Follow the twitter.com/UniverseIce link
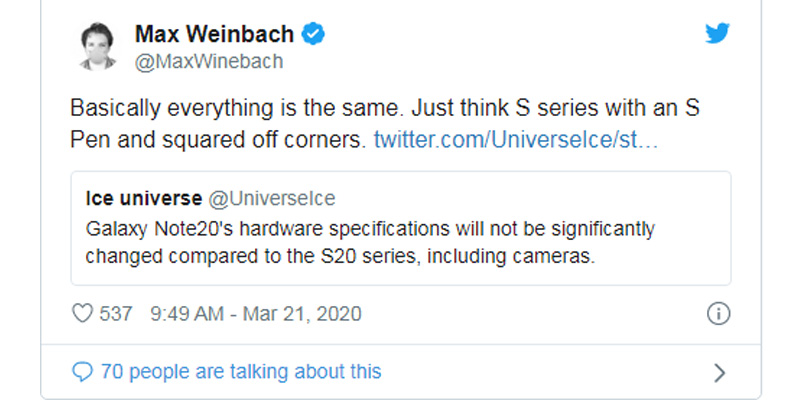Viewport: 799px width, 400px height. [515, 139]
